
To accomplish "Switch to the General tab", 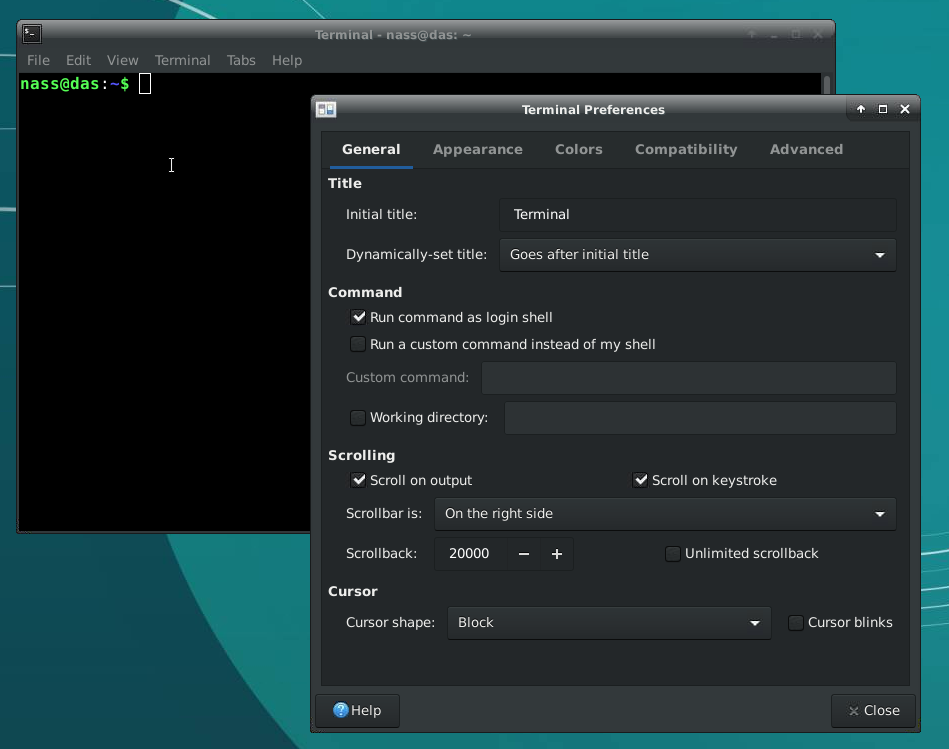I will click(371, 149).
